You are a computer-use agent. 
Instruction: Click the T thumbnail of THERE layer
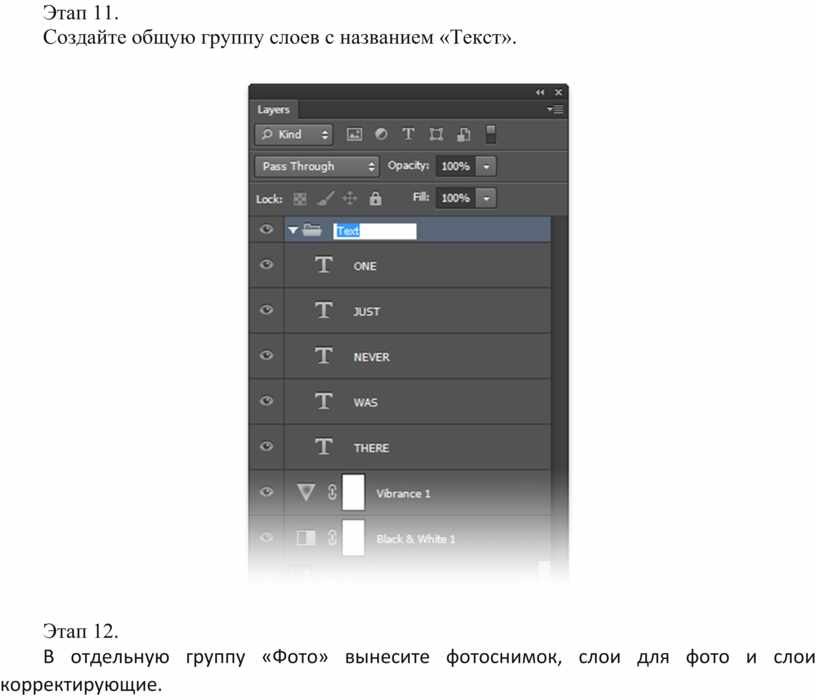(x=324, y=447)
